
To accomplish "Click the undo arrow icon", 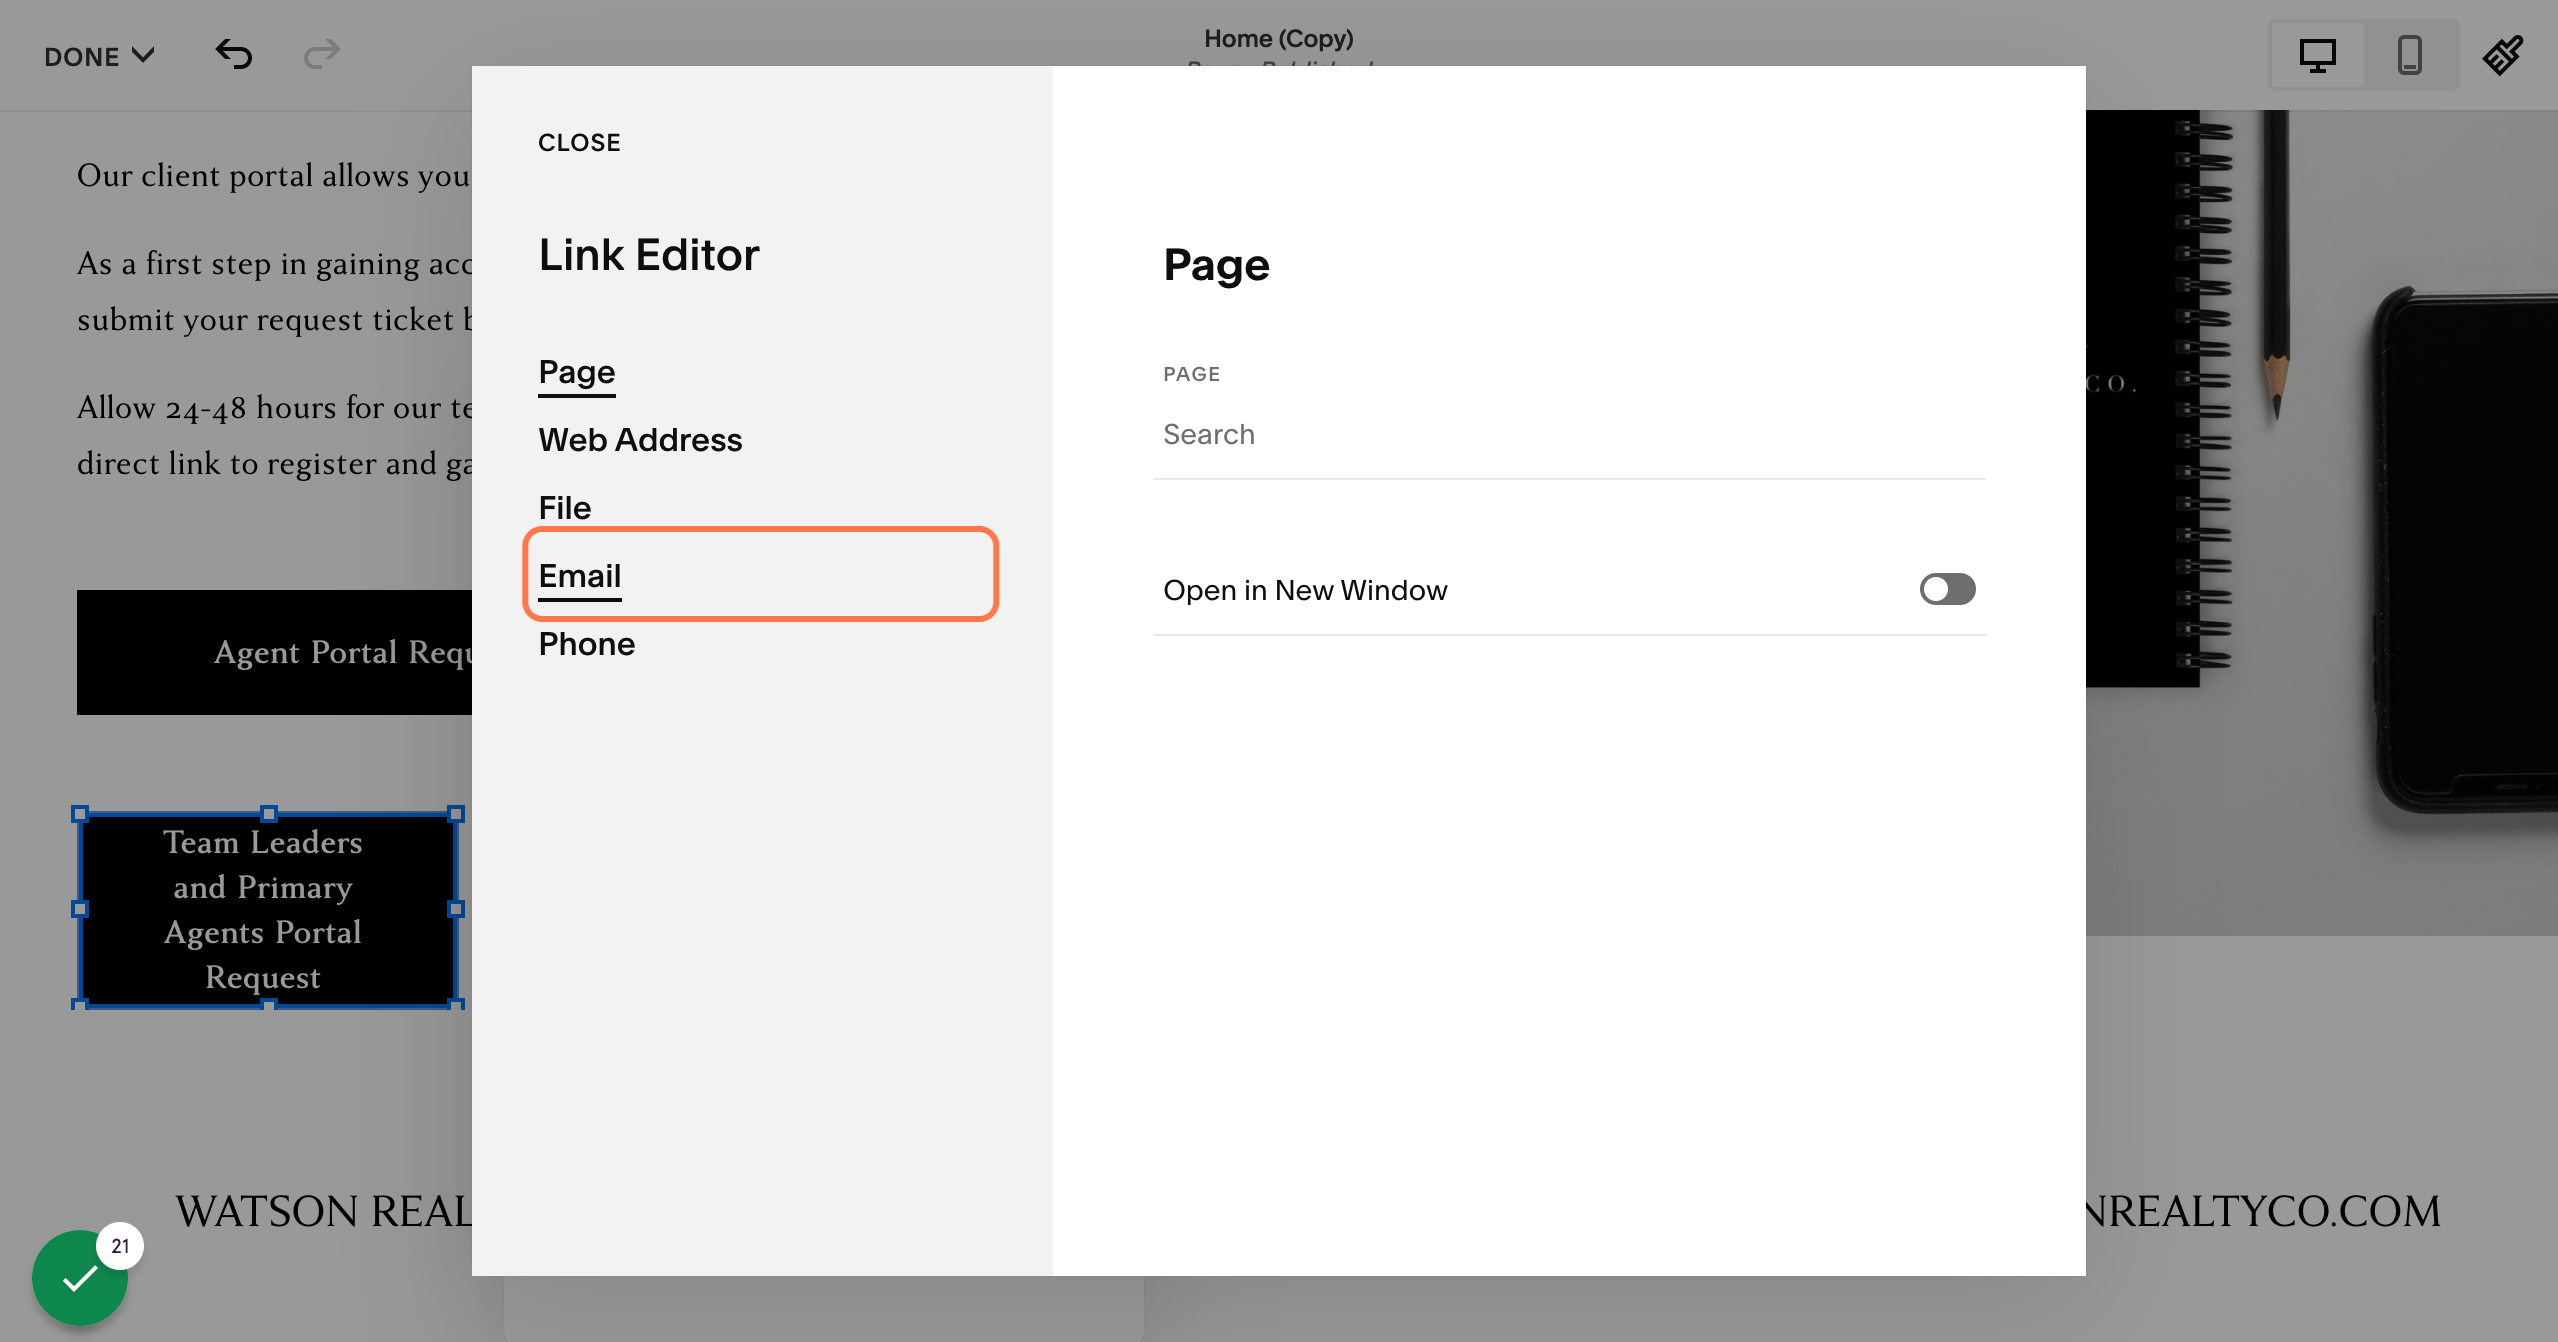I will pyautogui.click(x=234, y=54).
